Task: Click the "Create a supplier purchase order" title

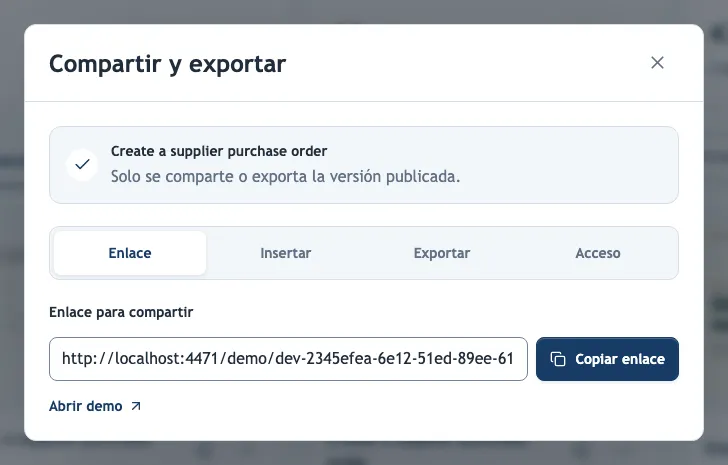Action: coord(219,151)
